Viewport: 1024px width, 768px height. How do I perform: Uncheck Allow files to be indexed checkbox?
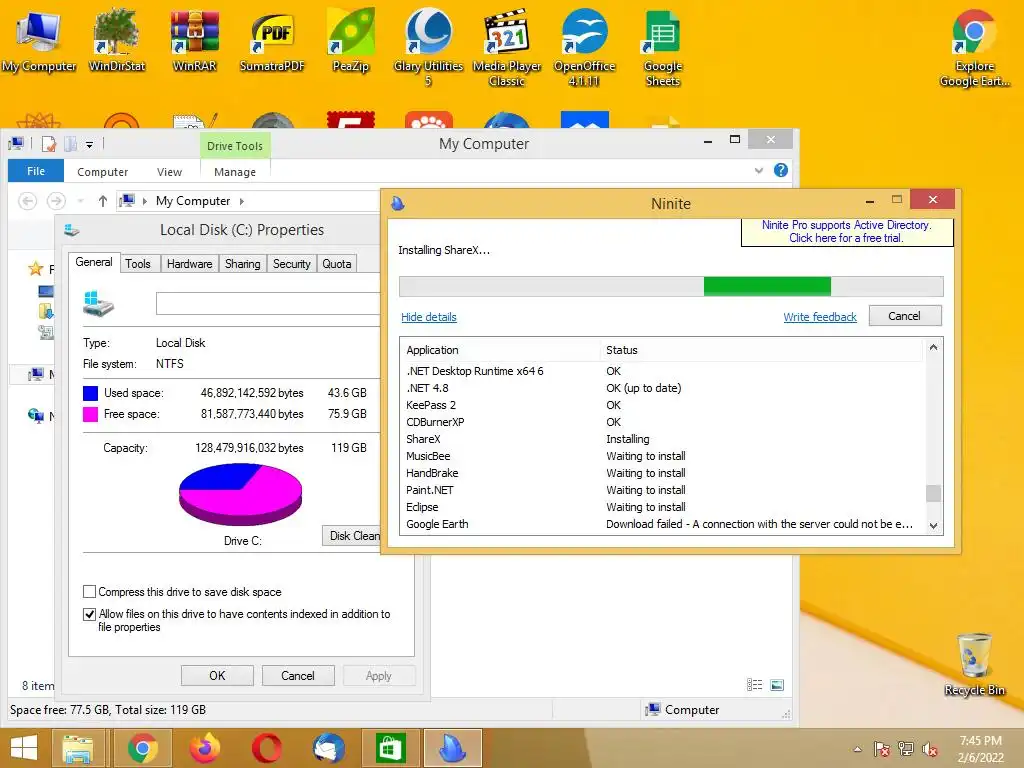point(89,614)
